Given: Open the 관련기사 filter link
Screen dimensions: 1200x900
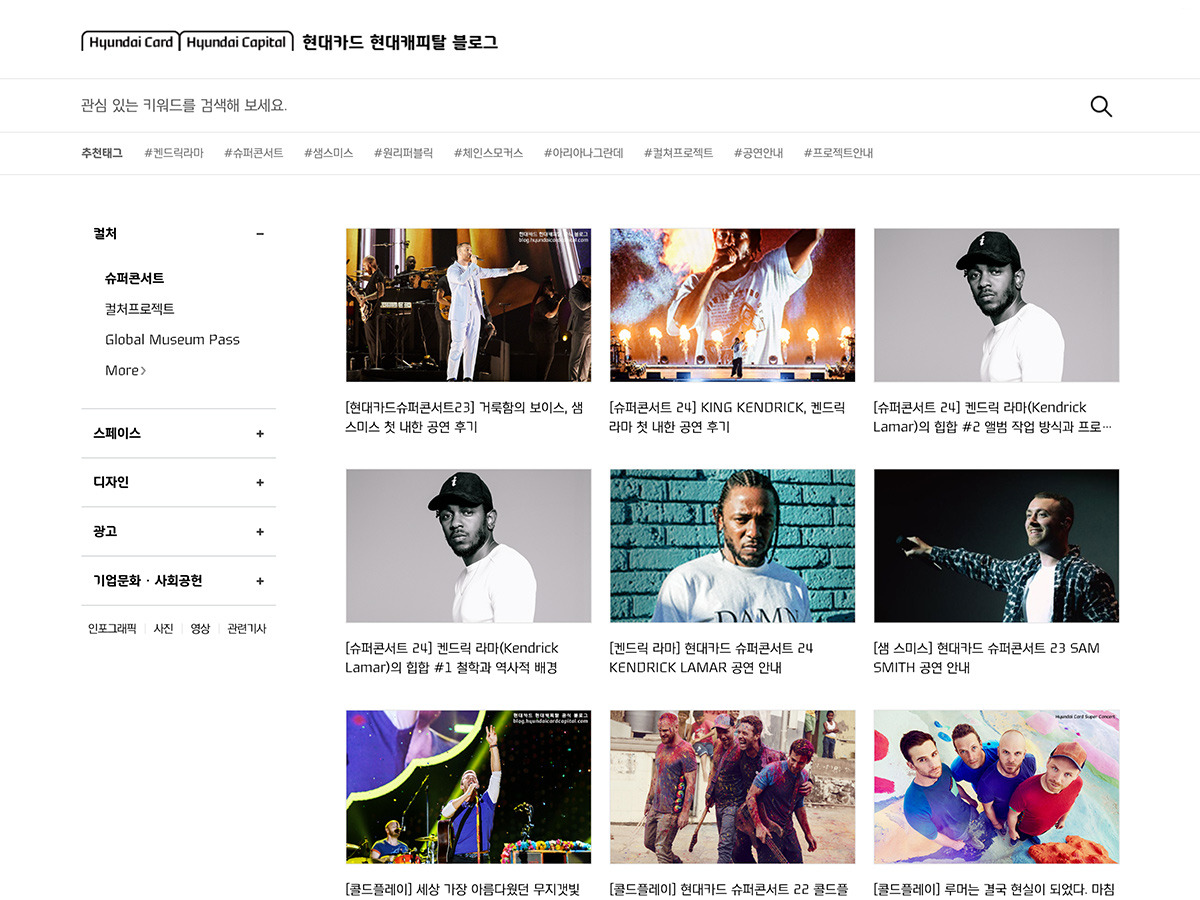Looking at the screenshot, I should pyautogui.click(x=247, y=629).
